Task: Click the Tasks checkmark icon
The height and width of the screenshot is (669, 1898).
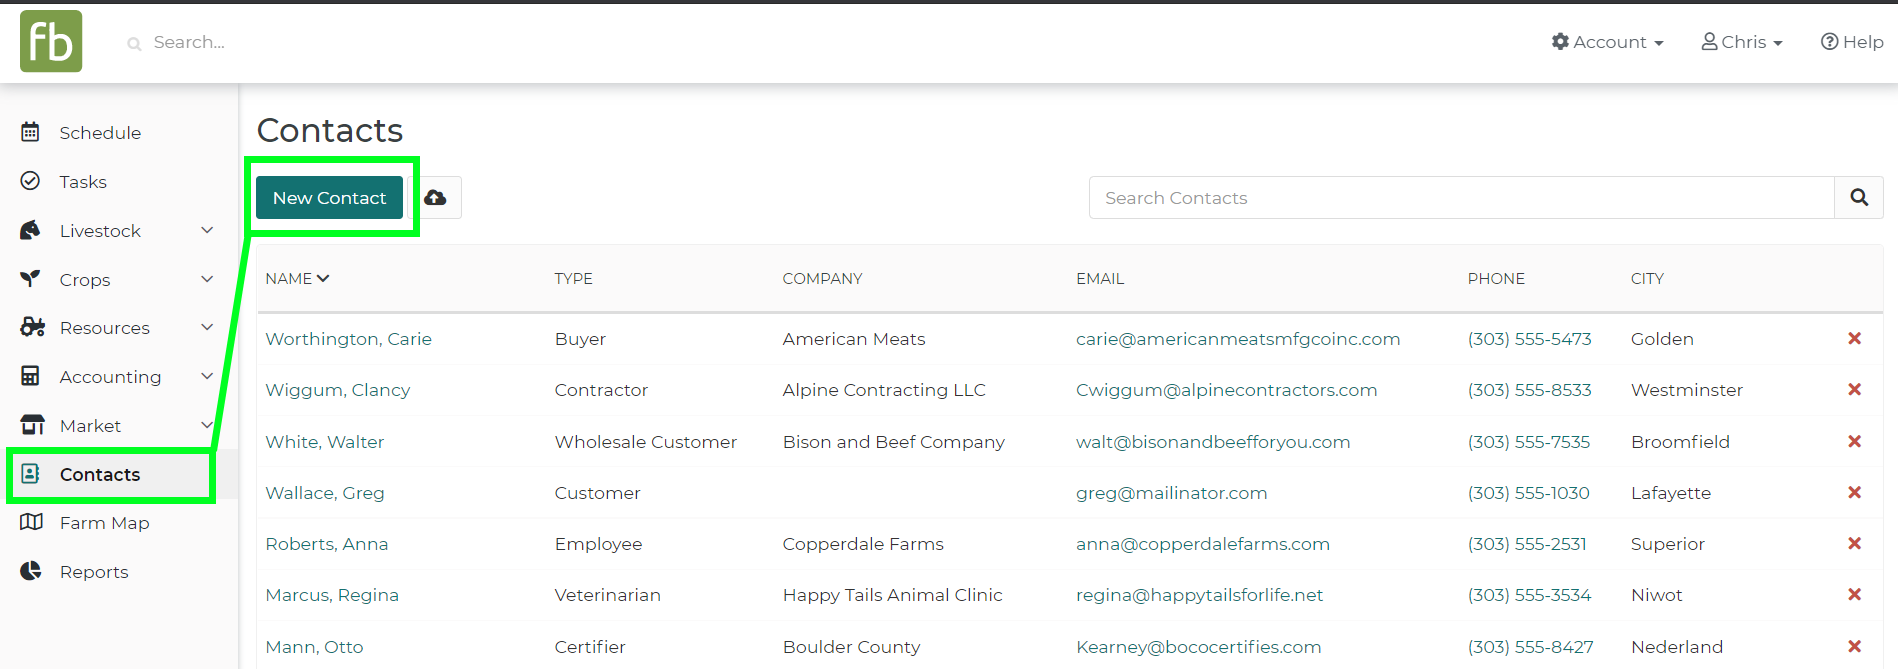Action: (31, 181)
